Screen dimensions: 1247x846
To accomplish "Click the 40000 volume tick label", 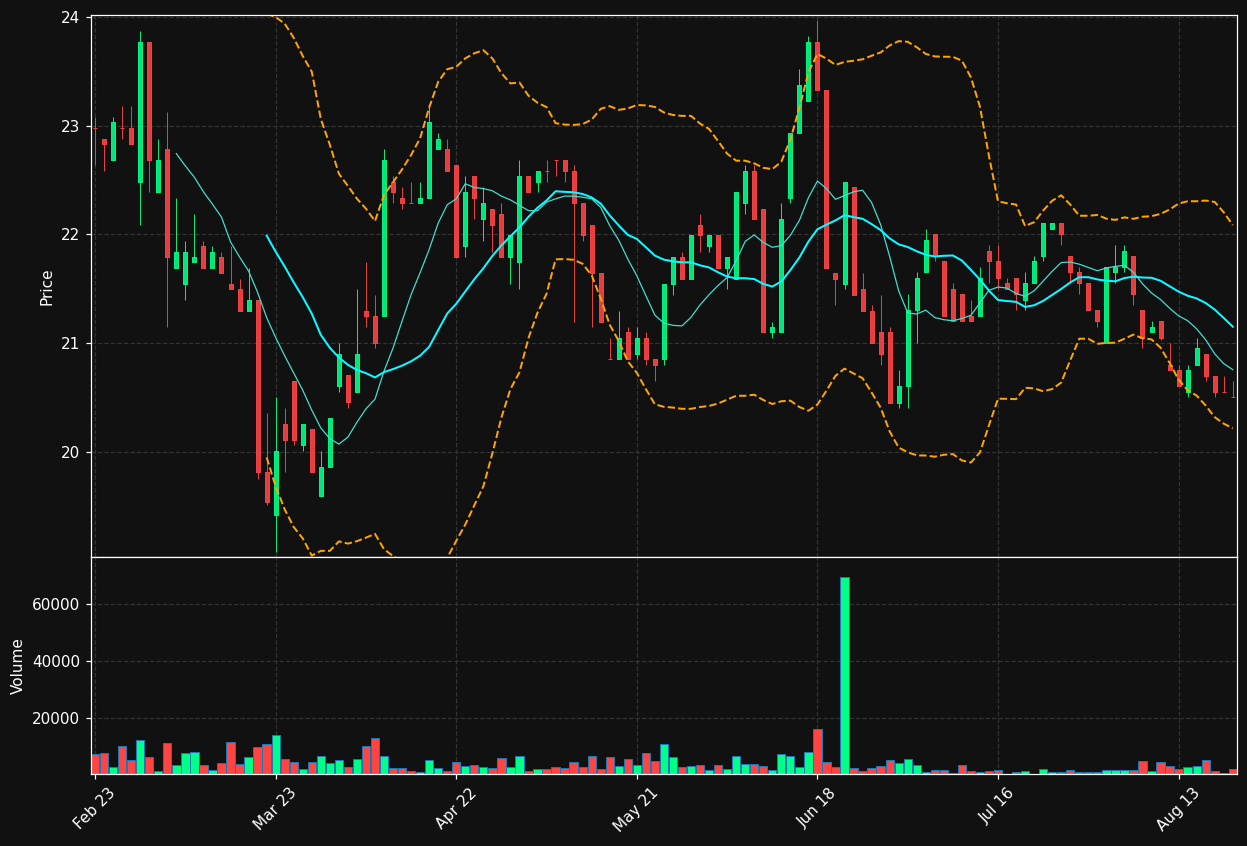I will pos(56,662).
